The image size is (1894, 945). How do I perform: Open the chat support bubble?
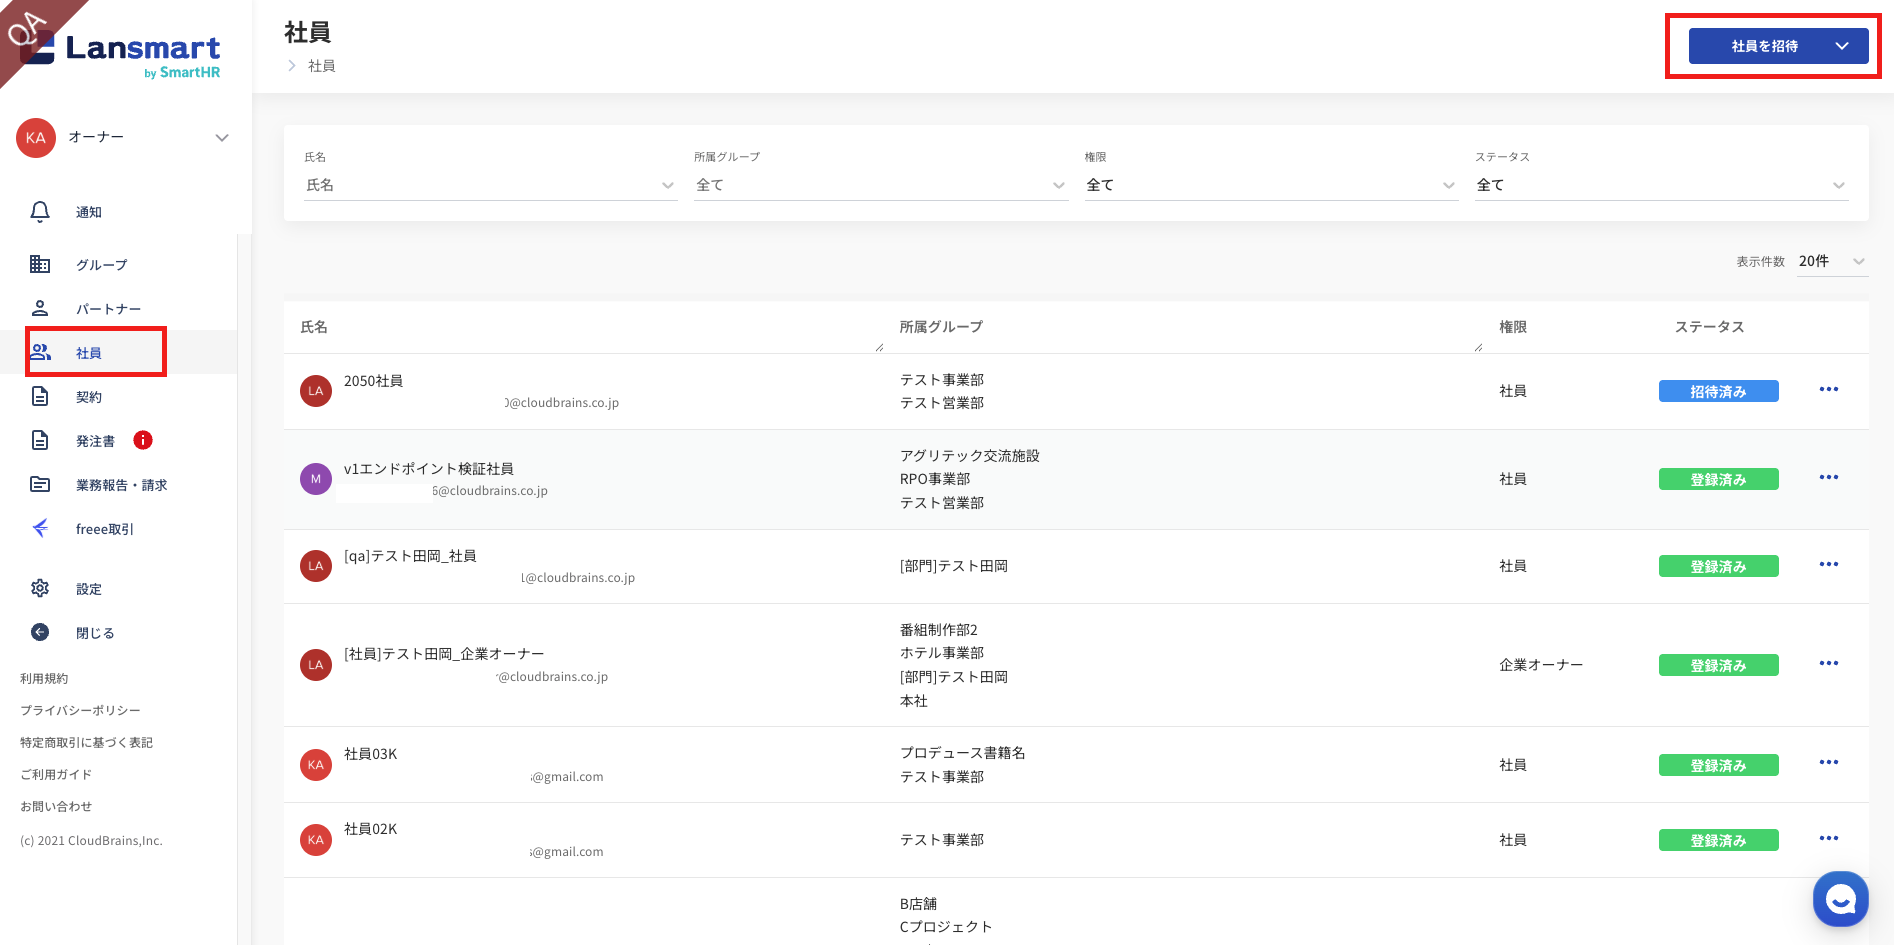click(x=1840, y=899)
